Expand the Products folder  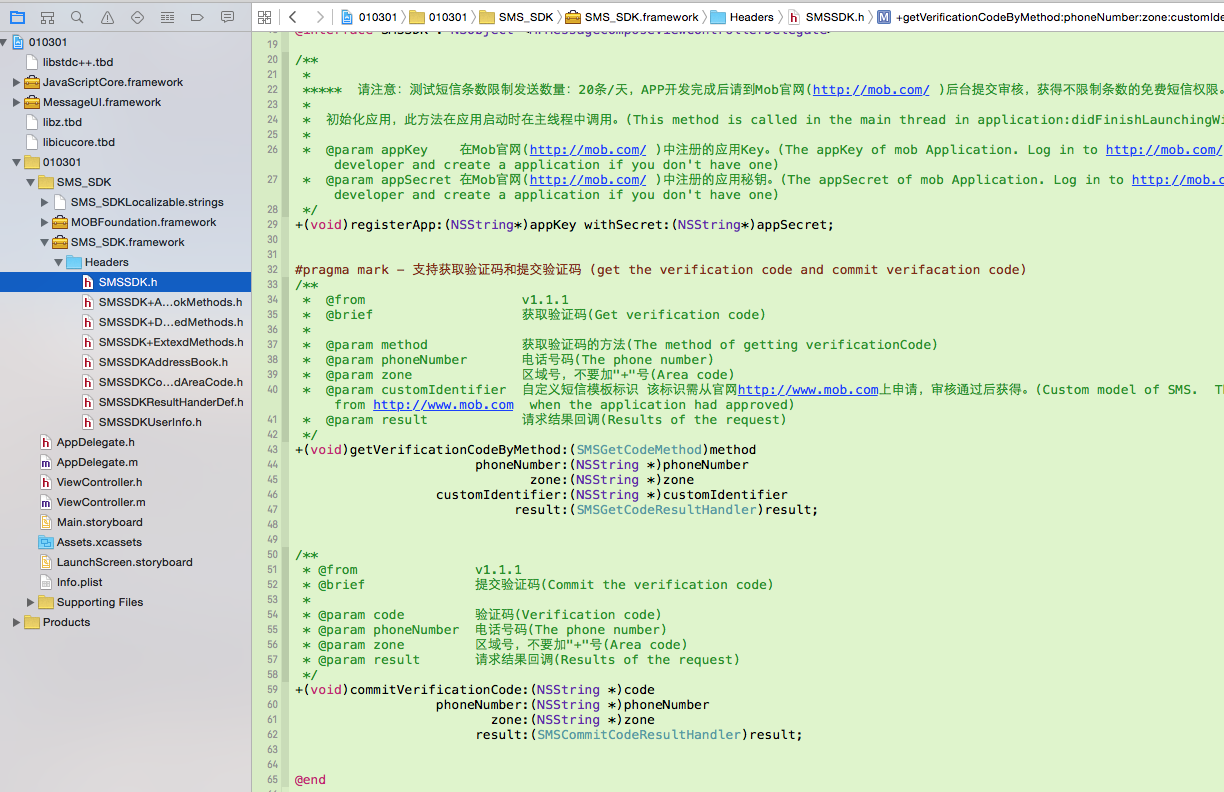[16, 622]
